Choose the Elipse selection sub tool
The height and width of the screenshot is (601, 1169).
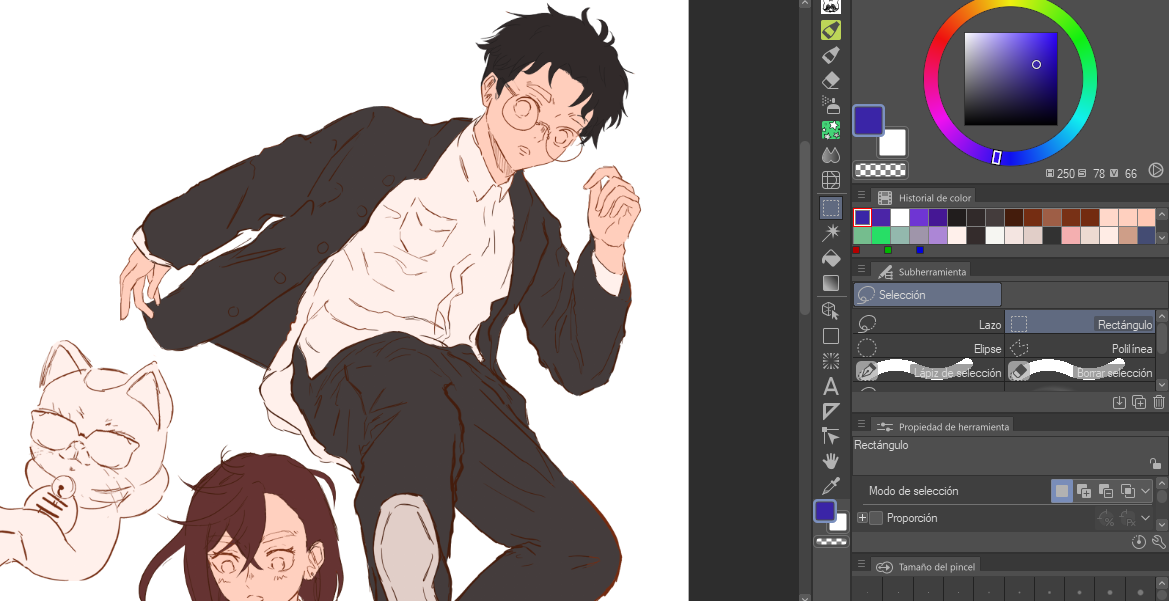click(x=929, y=348)
